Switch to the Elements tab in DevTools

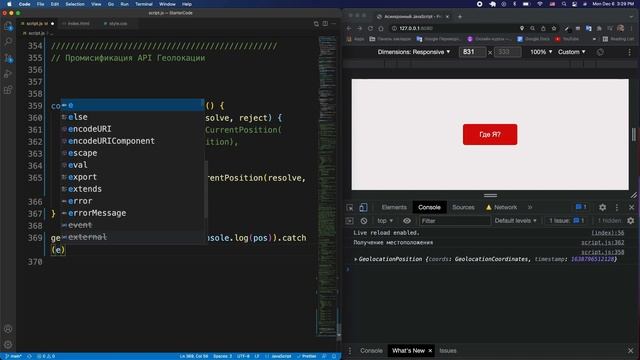click(x=394, y=207)
